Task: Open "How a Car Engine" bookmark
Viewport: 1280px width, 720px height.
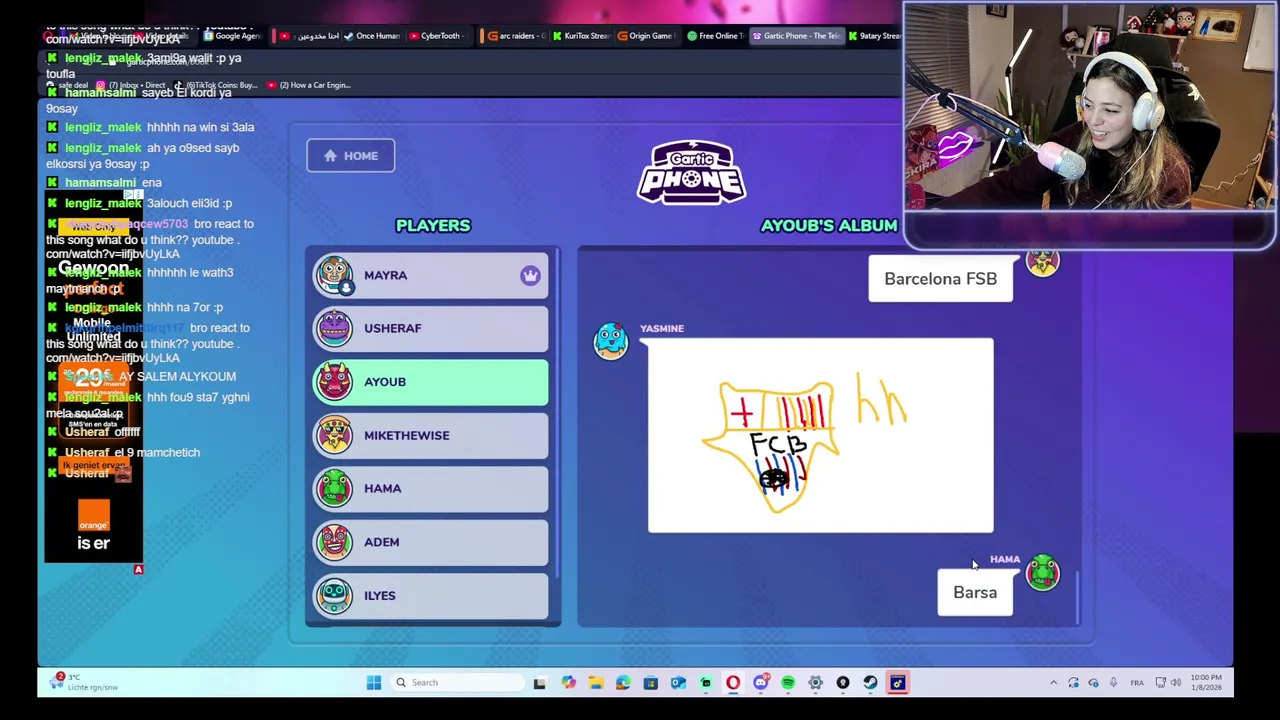Action: point(308,85)
